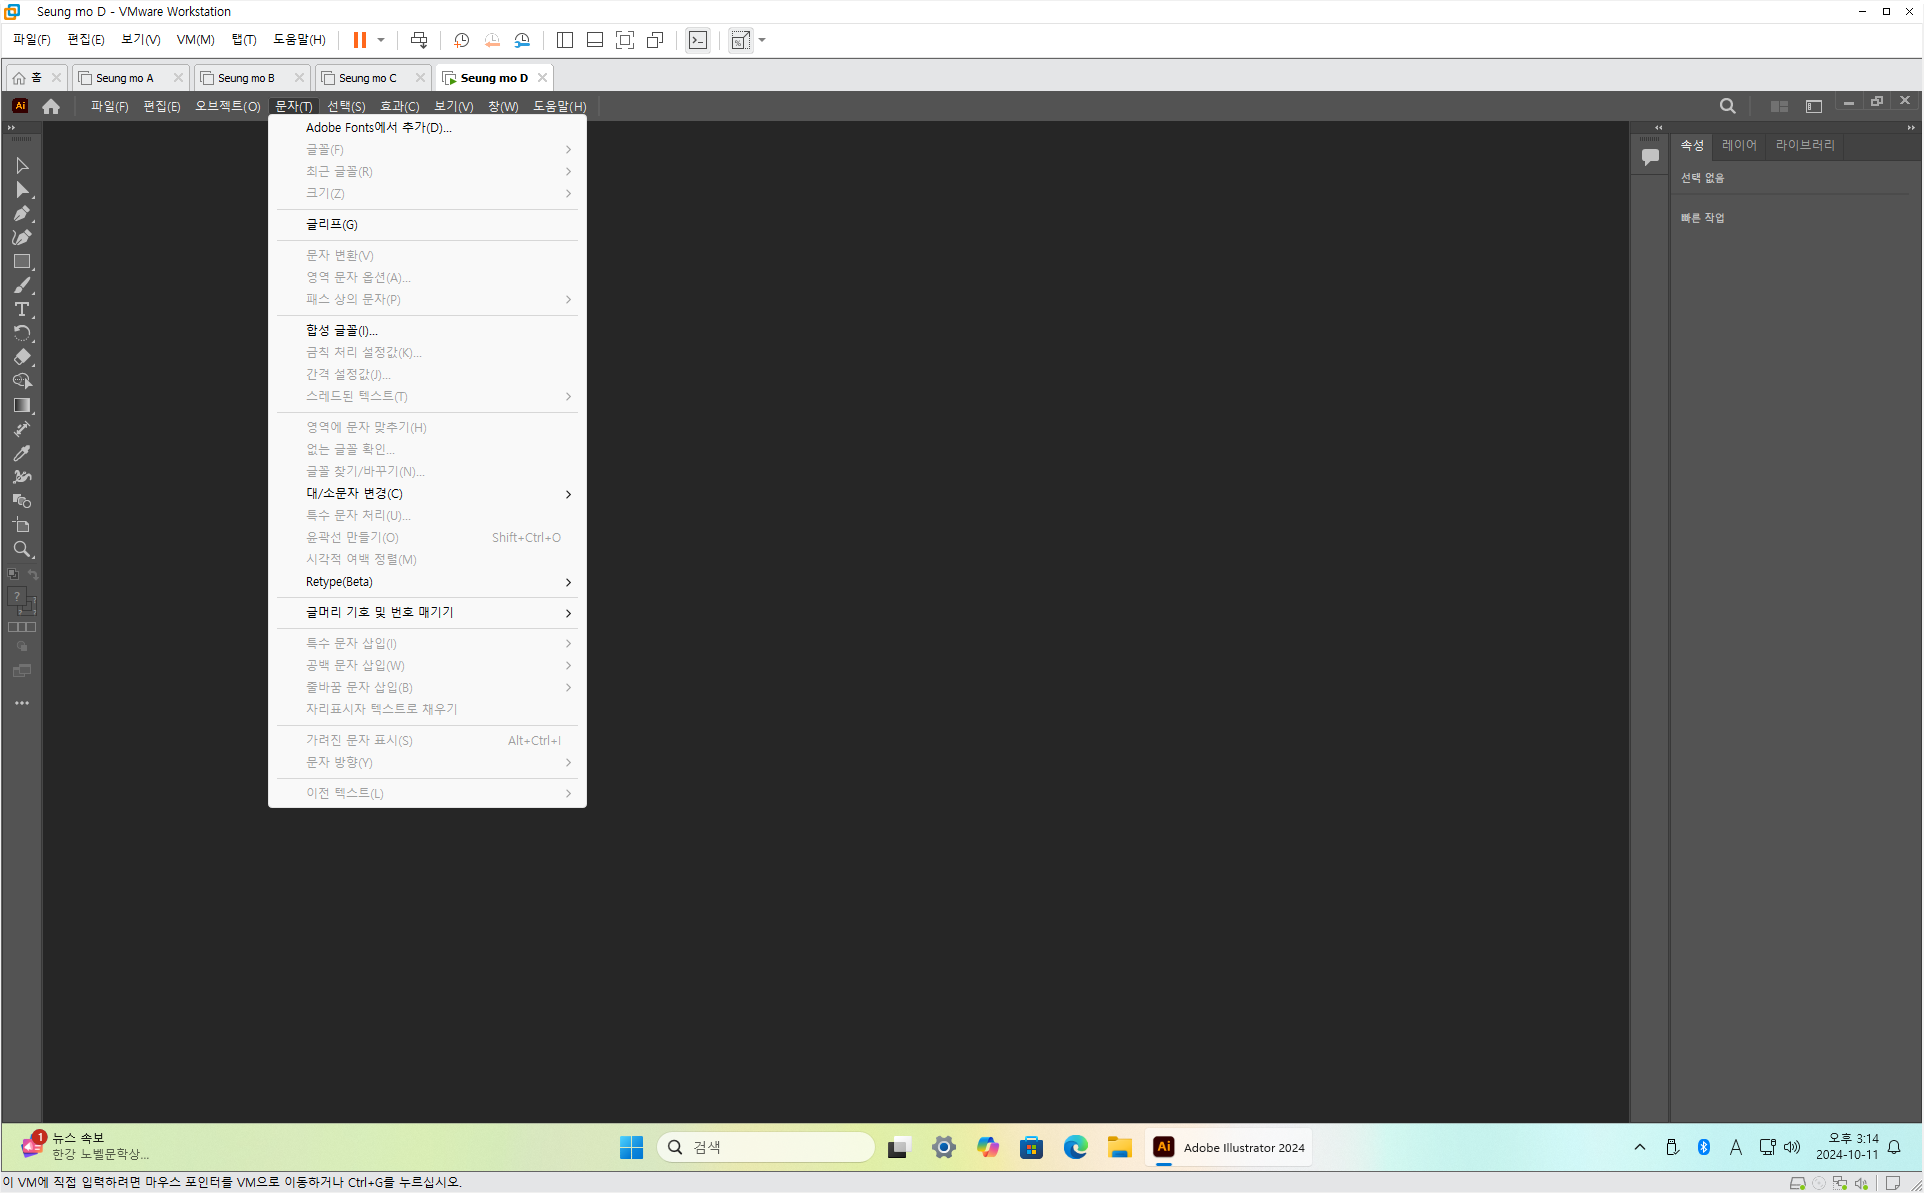Screen dimensions: 1924x1193
Task: Open Microsoft Edge from taskbar
Action: pyautogui.click(x=1075, y=1147)
